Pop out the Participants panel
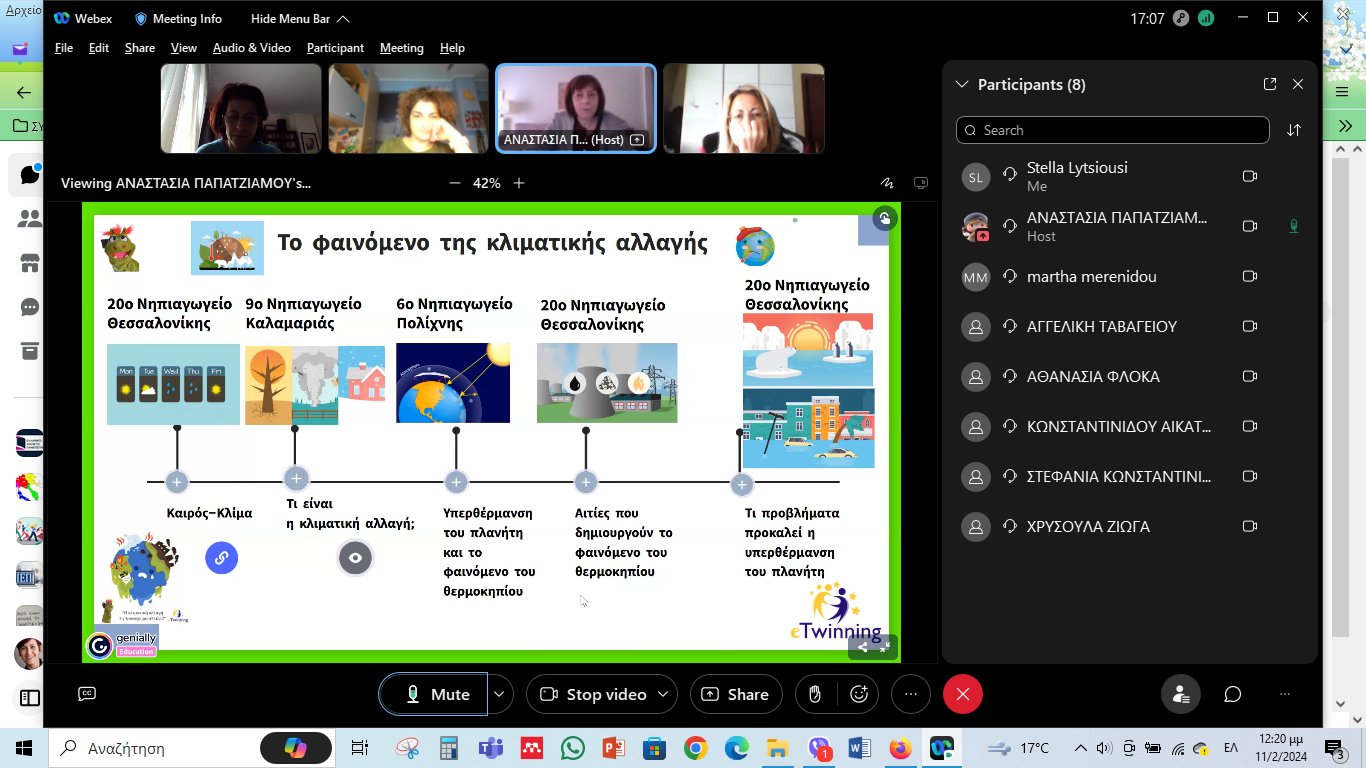Viewport: 1366px width, 768px height. point(1270,85)
